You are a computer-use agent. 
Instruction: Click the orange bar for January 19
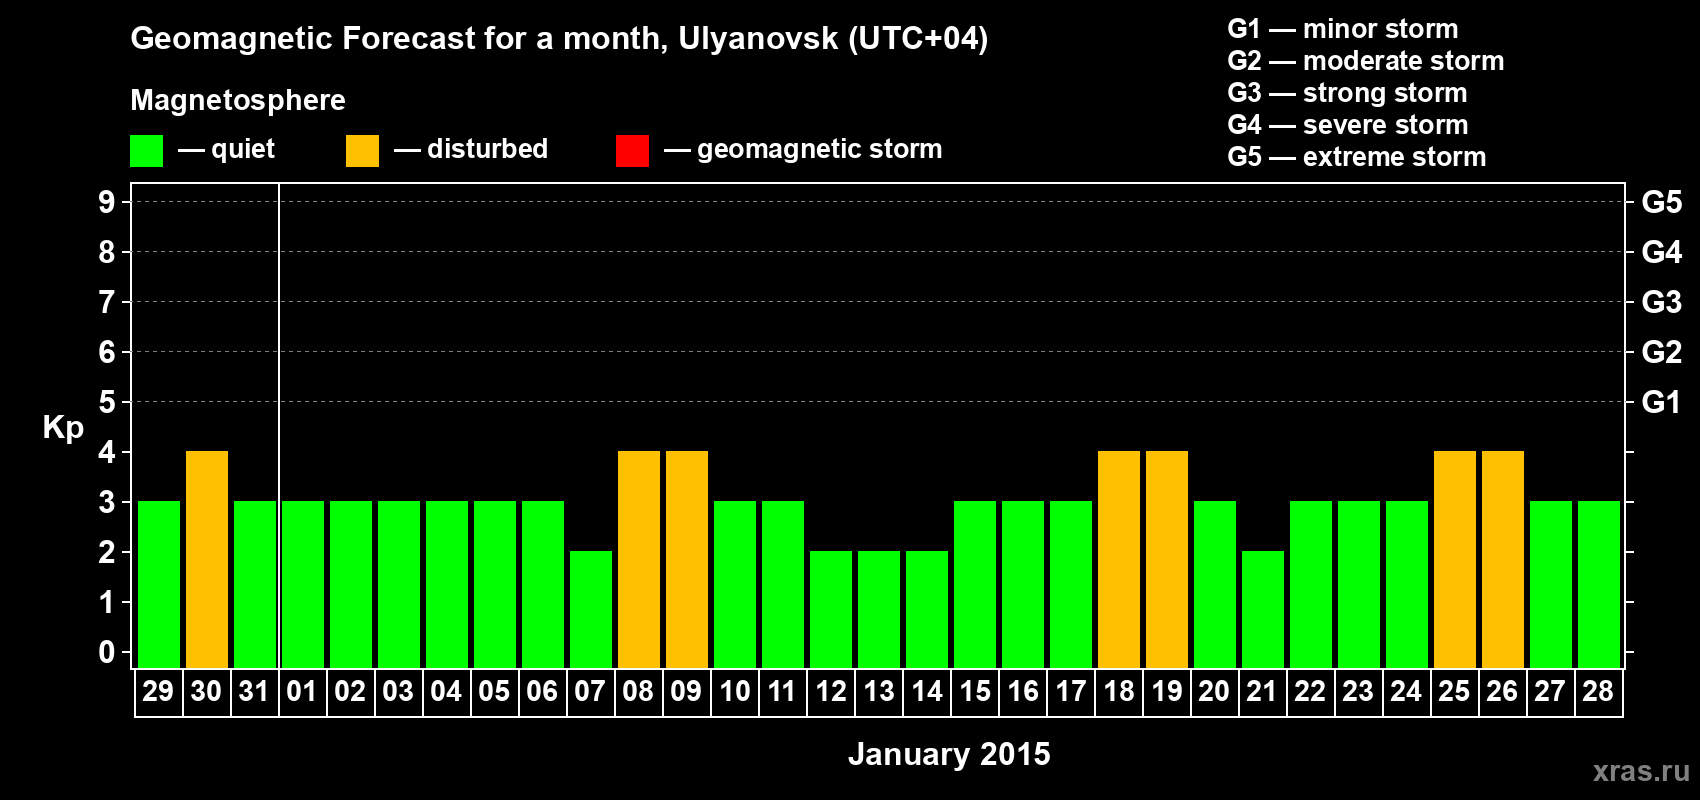(1167, 559)
